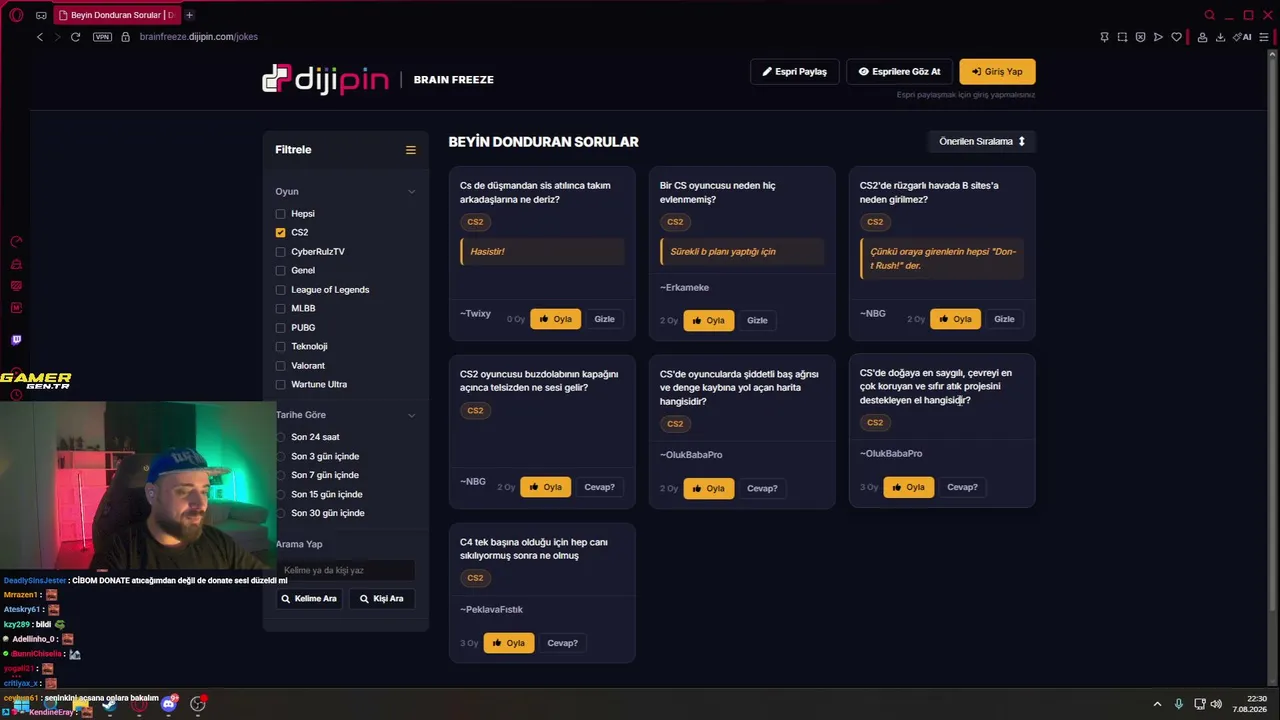Viewport: 1280px width, 720px height.
Task: Open the taskbar clock and date
Action: click(x=1250, y=704)
